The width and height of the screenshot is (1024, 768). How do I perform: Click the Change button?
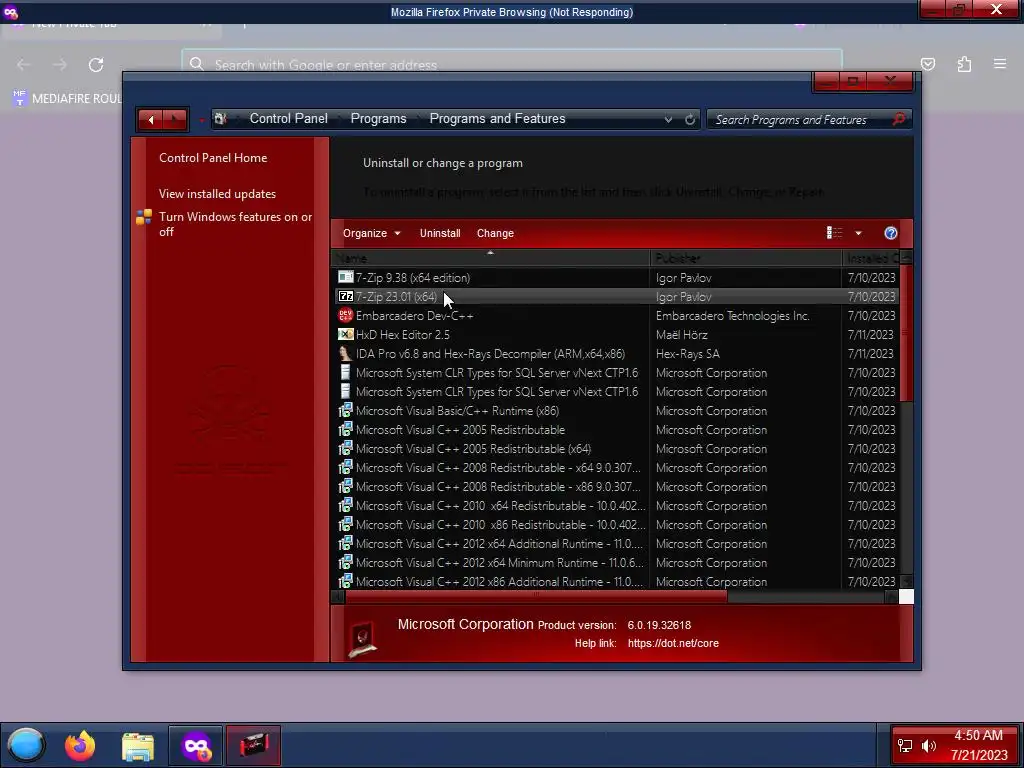pos(495,233)
